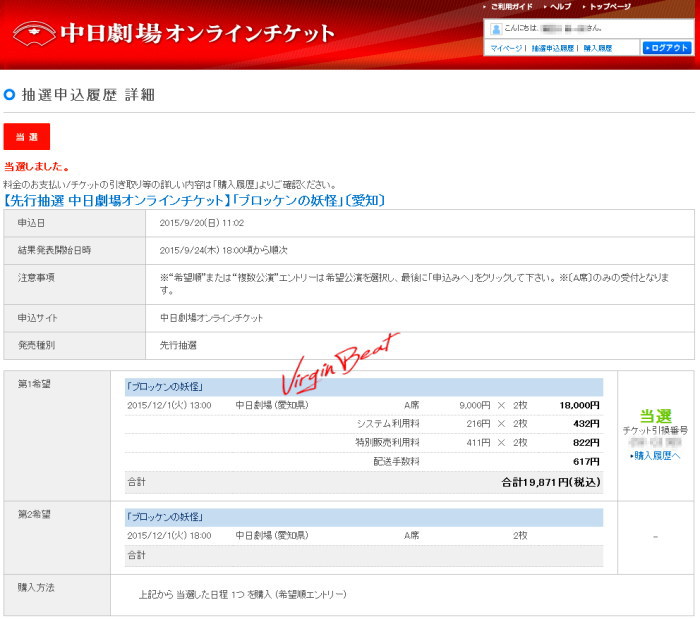Click the 購入方法 label
Viewport: 700px width, 619px height.
coord(36,587)
